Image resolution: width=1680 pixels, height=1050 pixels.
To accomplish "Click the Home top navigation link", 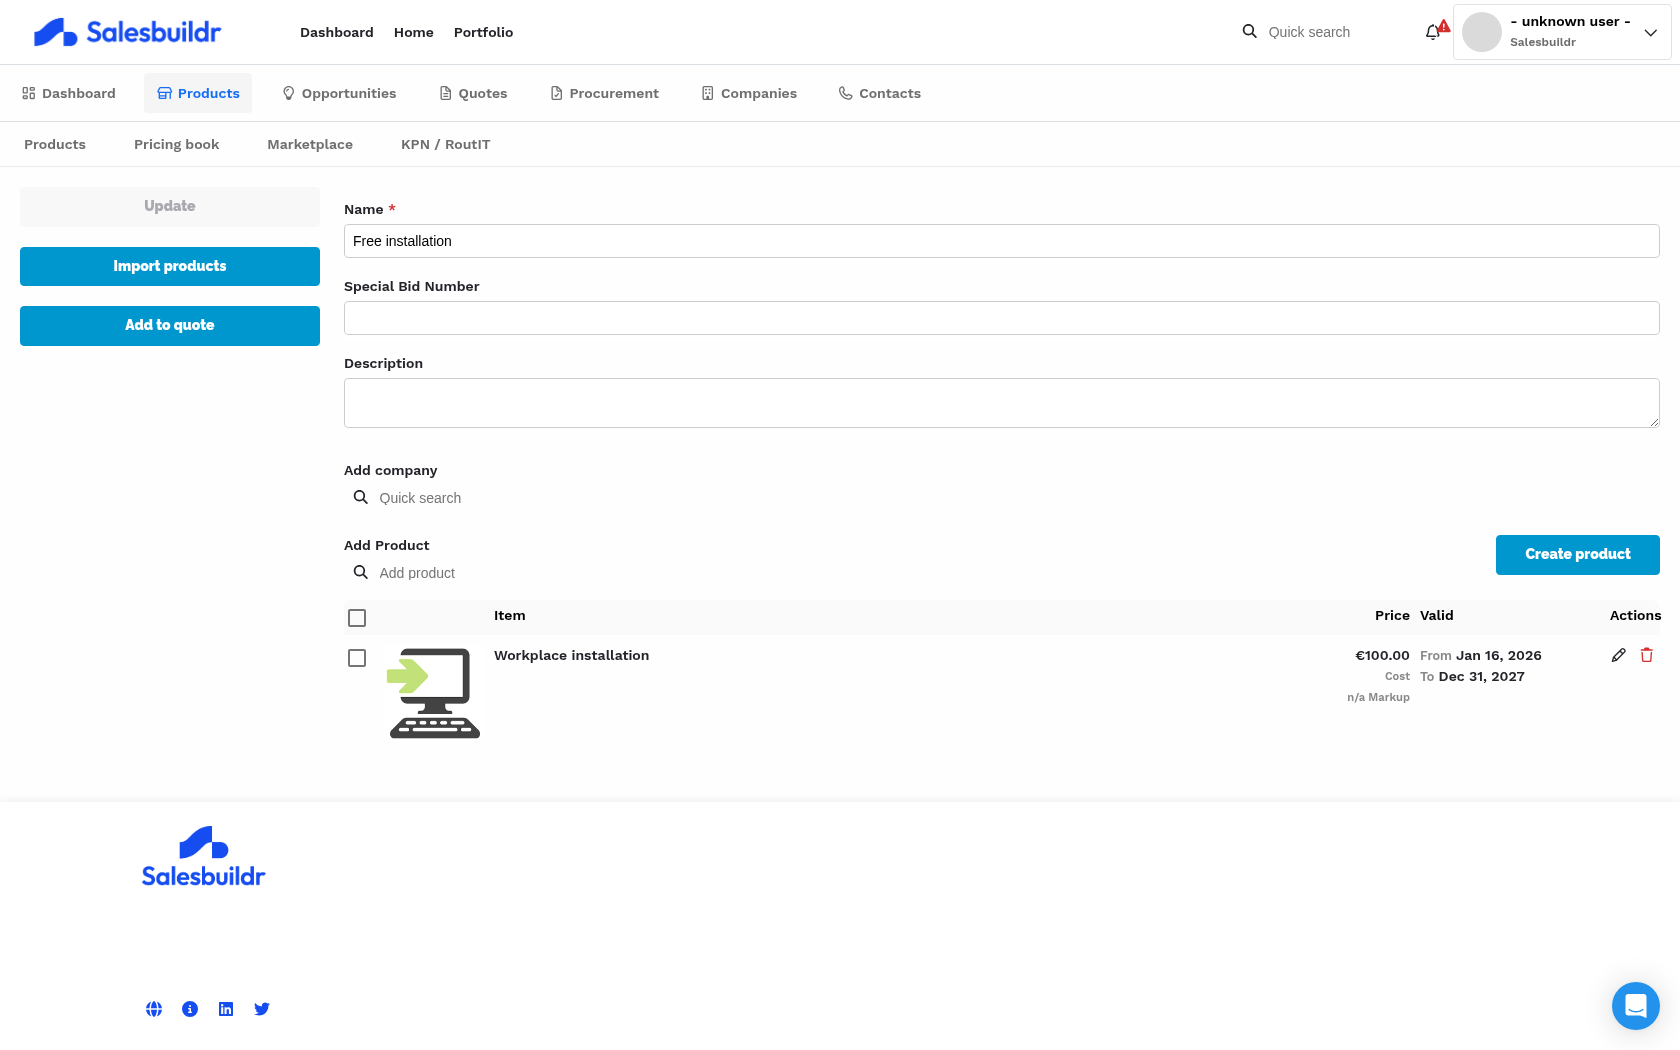I will coord(414,32).
